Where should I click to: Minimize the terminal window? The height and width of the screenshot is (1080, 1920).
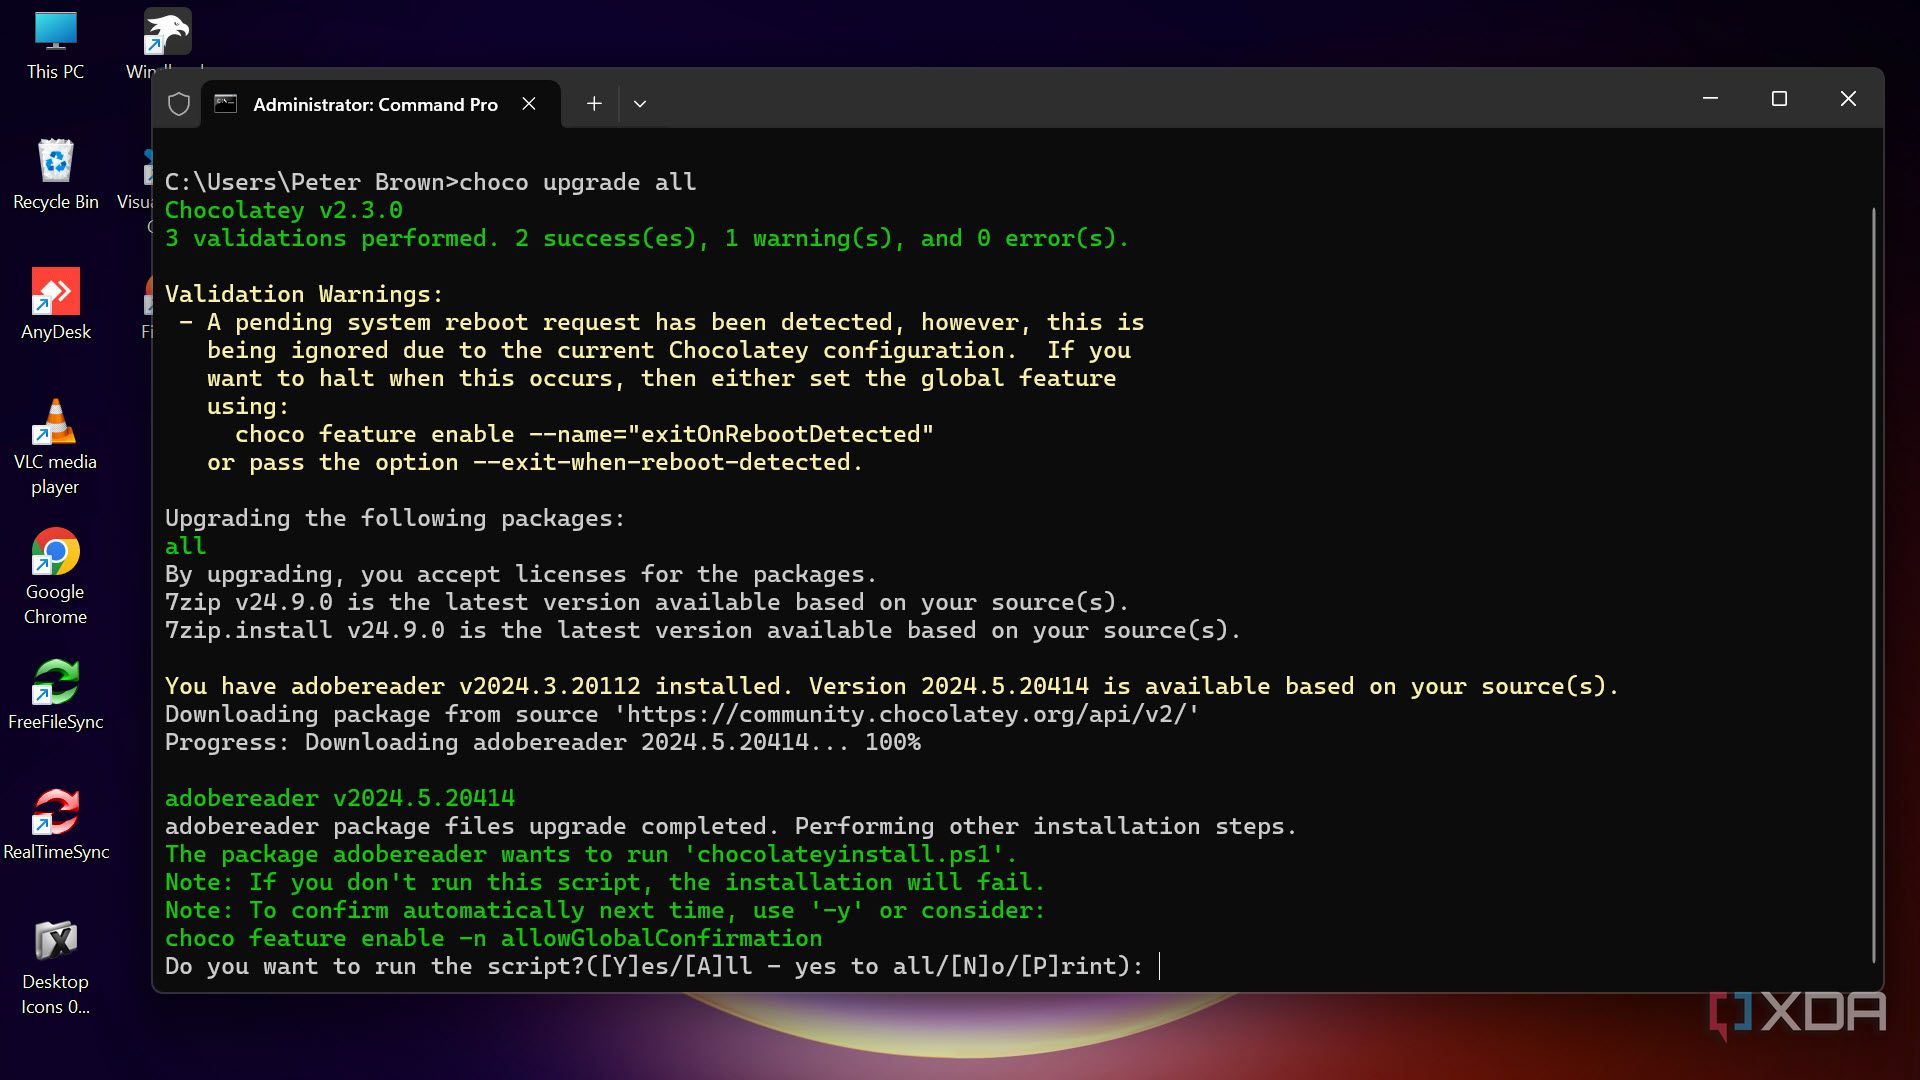click(x=1710, y=99)
